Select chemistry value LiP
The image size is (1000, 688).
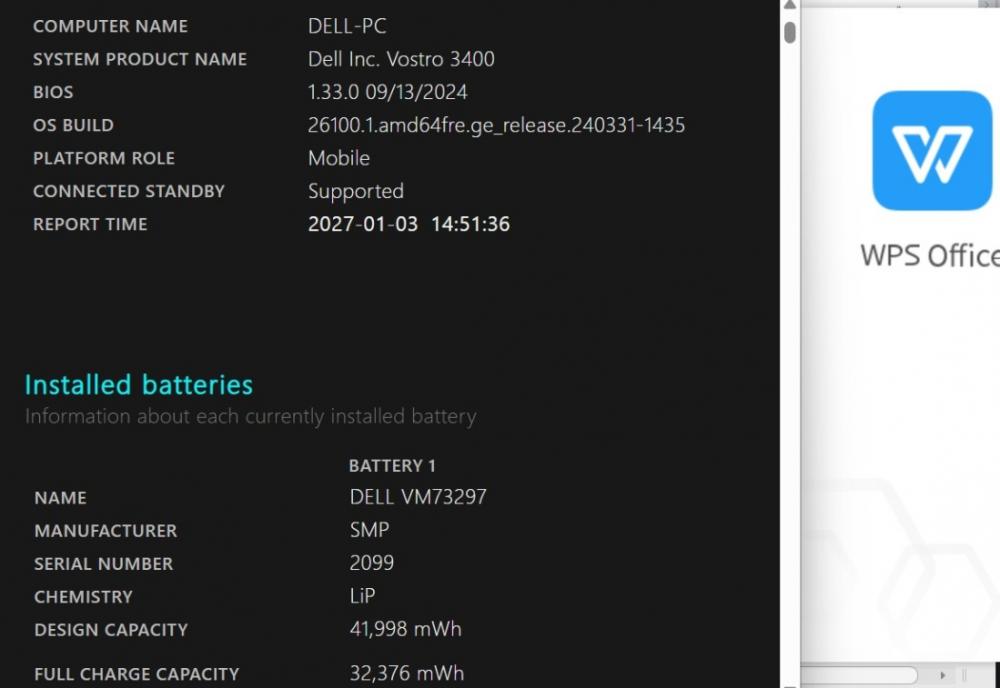pyautogui.click(x=362, y=596)
